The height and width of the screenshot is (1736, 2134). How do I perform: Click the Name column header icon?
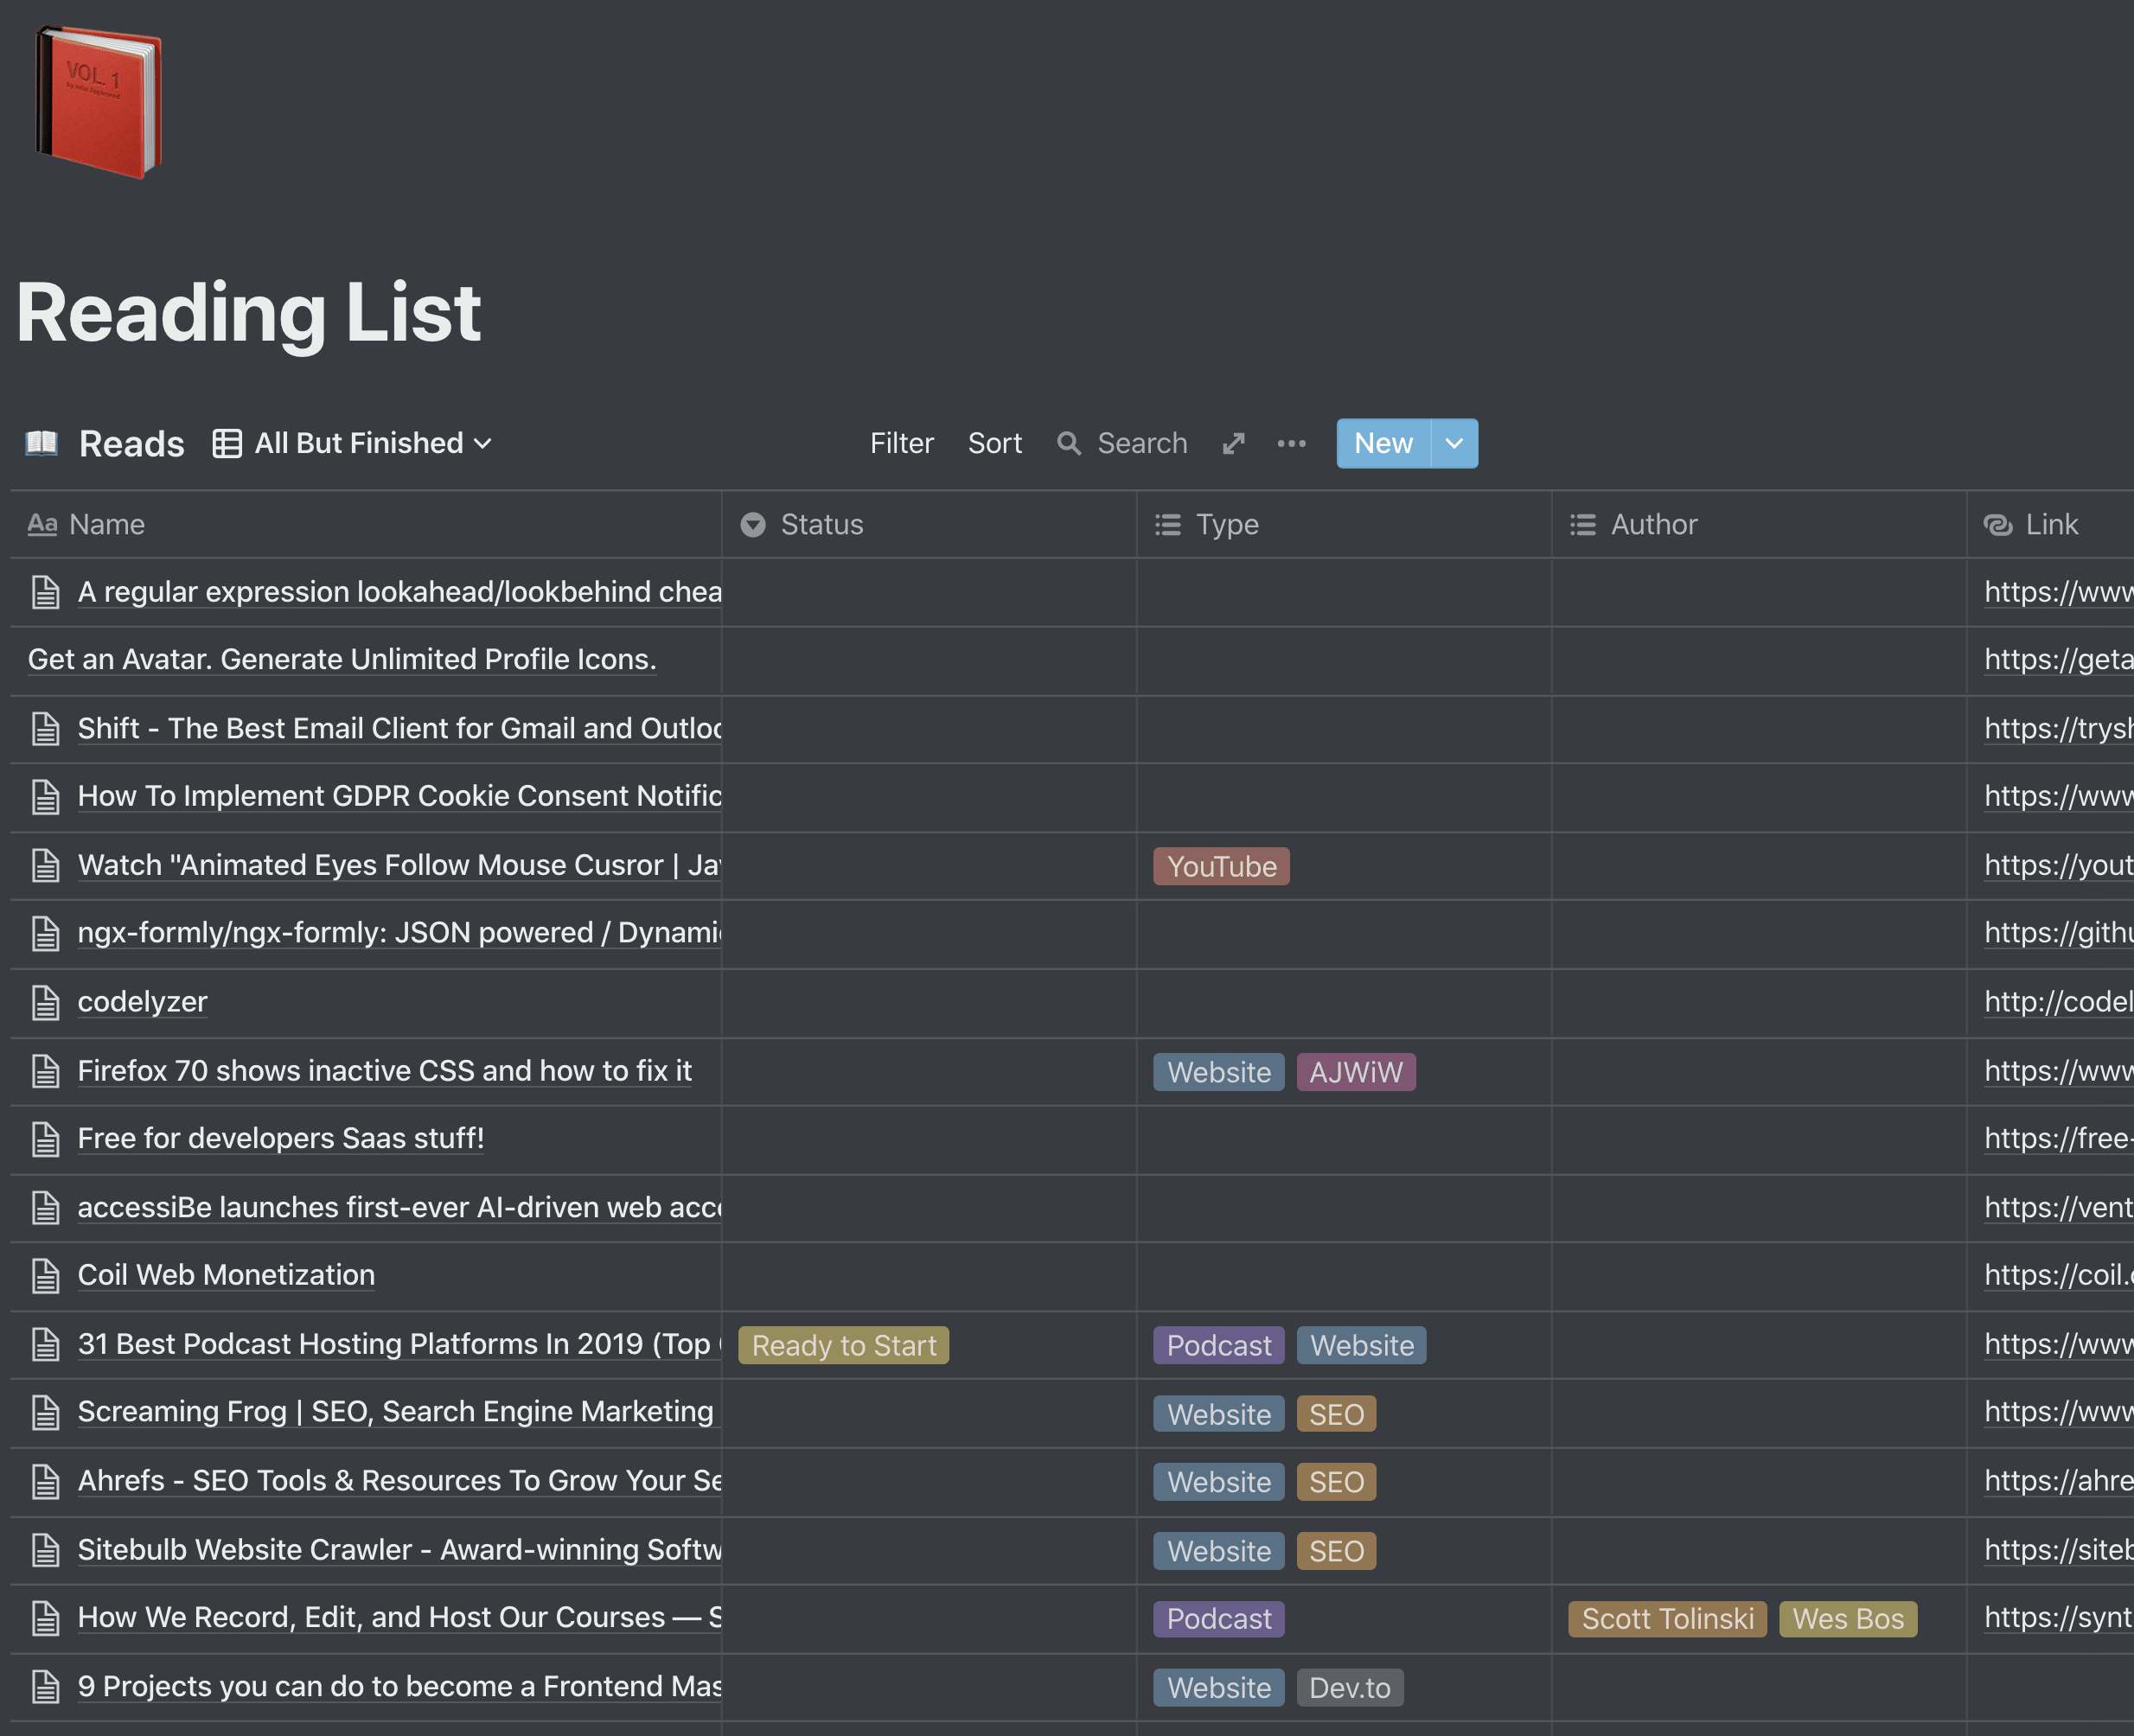pos(41,524)
